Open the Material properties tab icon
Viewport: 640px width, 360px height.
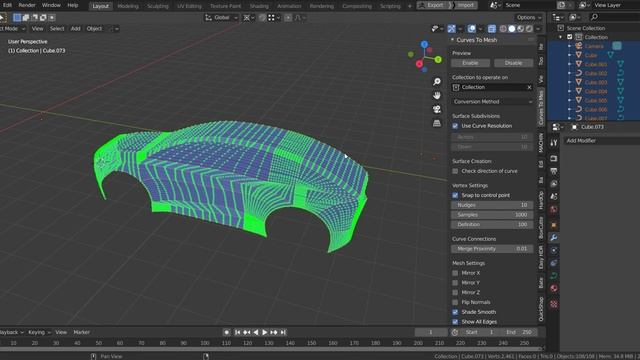(553, 288)
